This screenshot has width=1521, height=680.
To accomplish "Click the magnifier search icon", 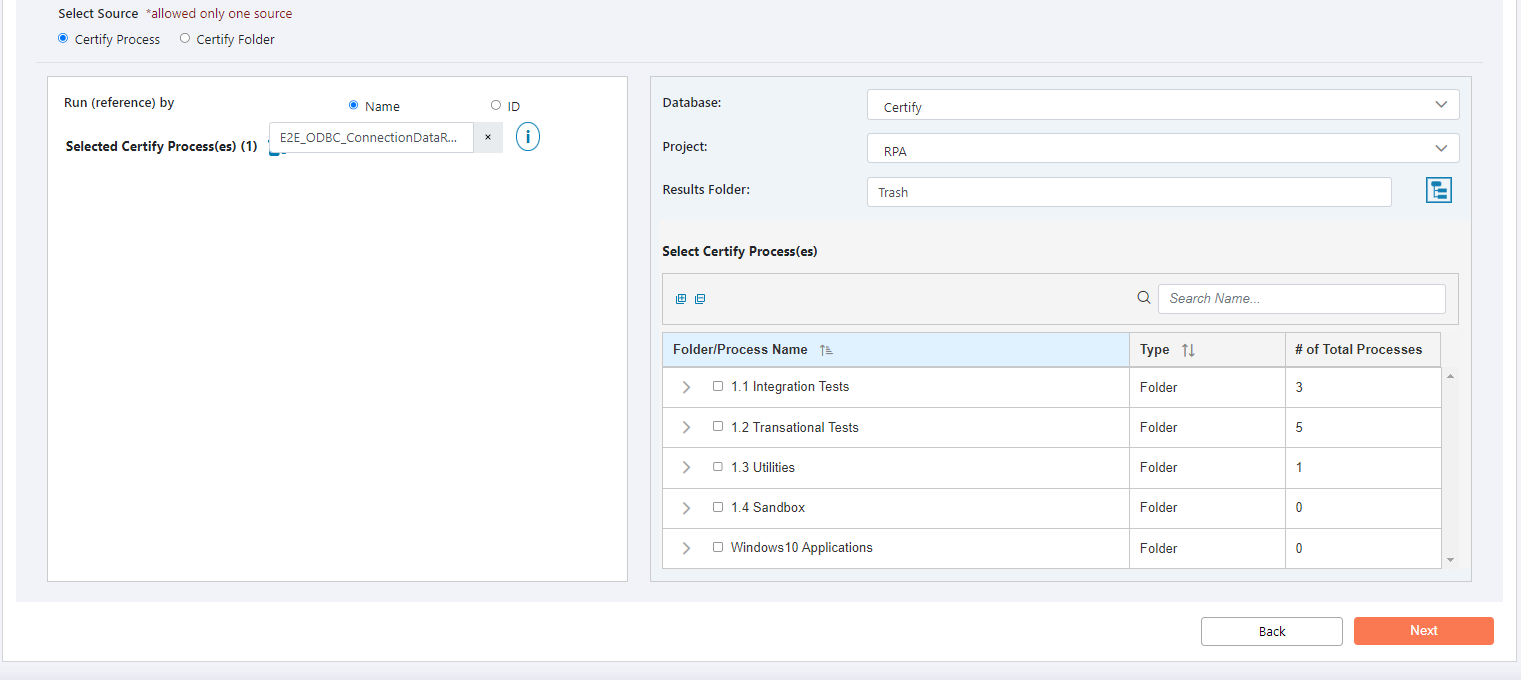I will point(1144,298).
